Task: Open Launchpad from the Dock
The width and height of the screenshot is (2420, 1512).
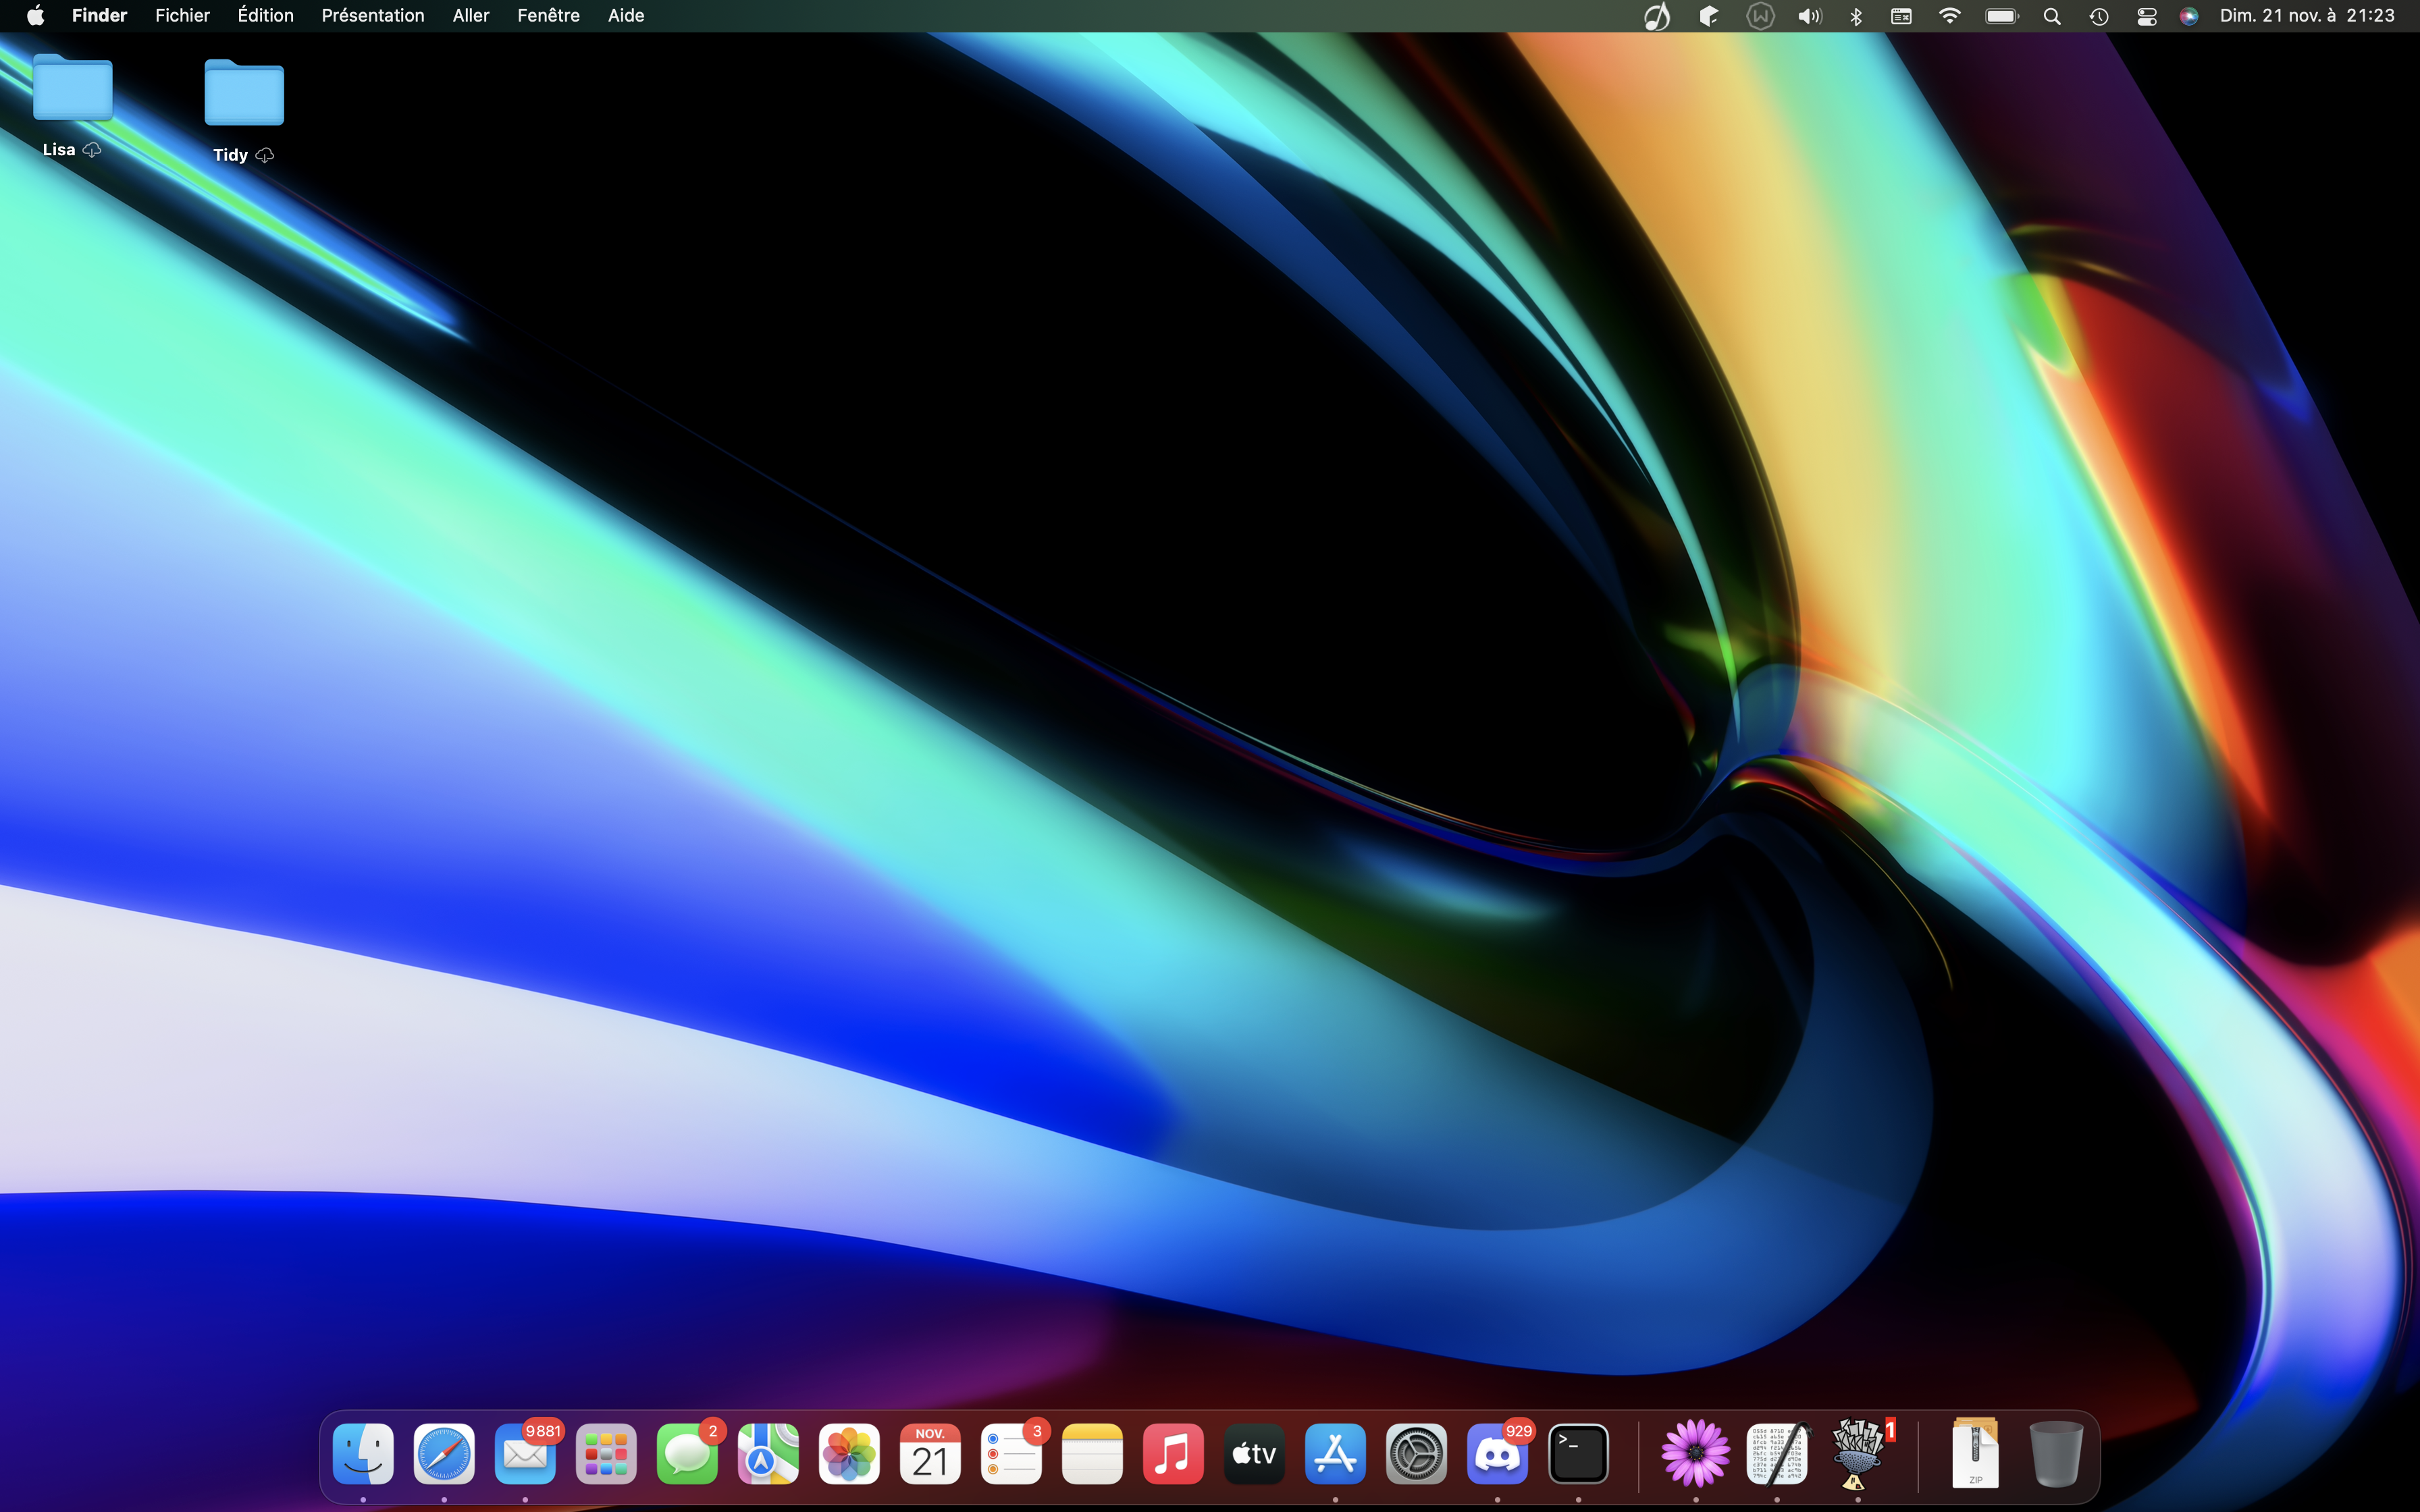Action: click(x=606, y=1454)
